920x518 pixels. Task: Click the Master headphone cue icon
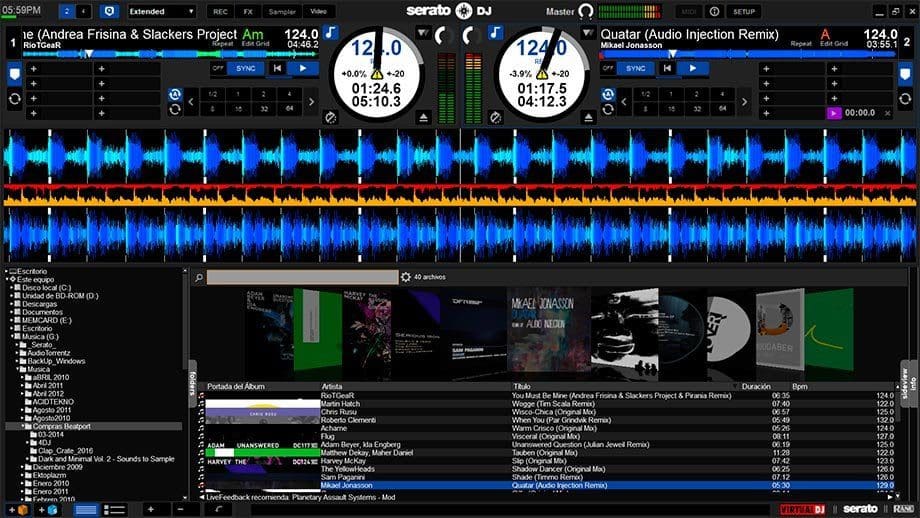point(586,11)
